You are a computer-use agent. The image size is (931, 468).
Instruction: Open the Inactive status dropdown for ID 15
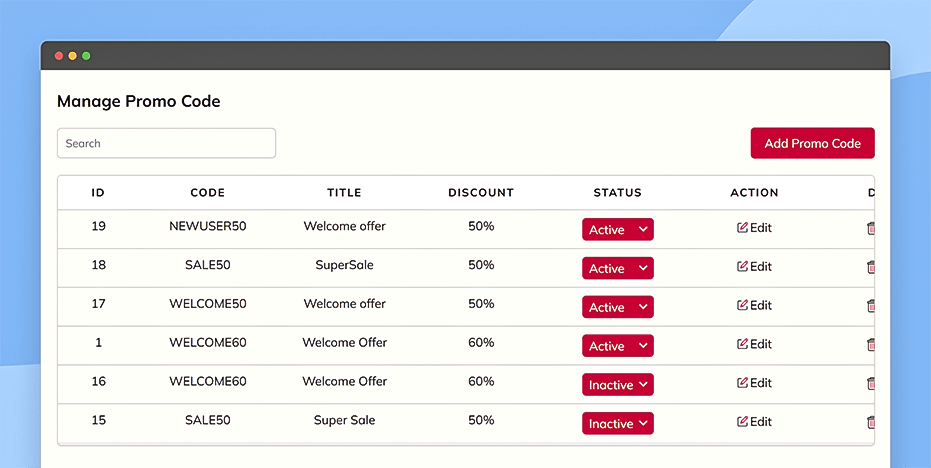pyautogui.click(x=618, y=423)
